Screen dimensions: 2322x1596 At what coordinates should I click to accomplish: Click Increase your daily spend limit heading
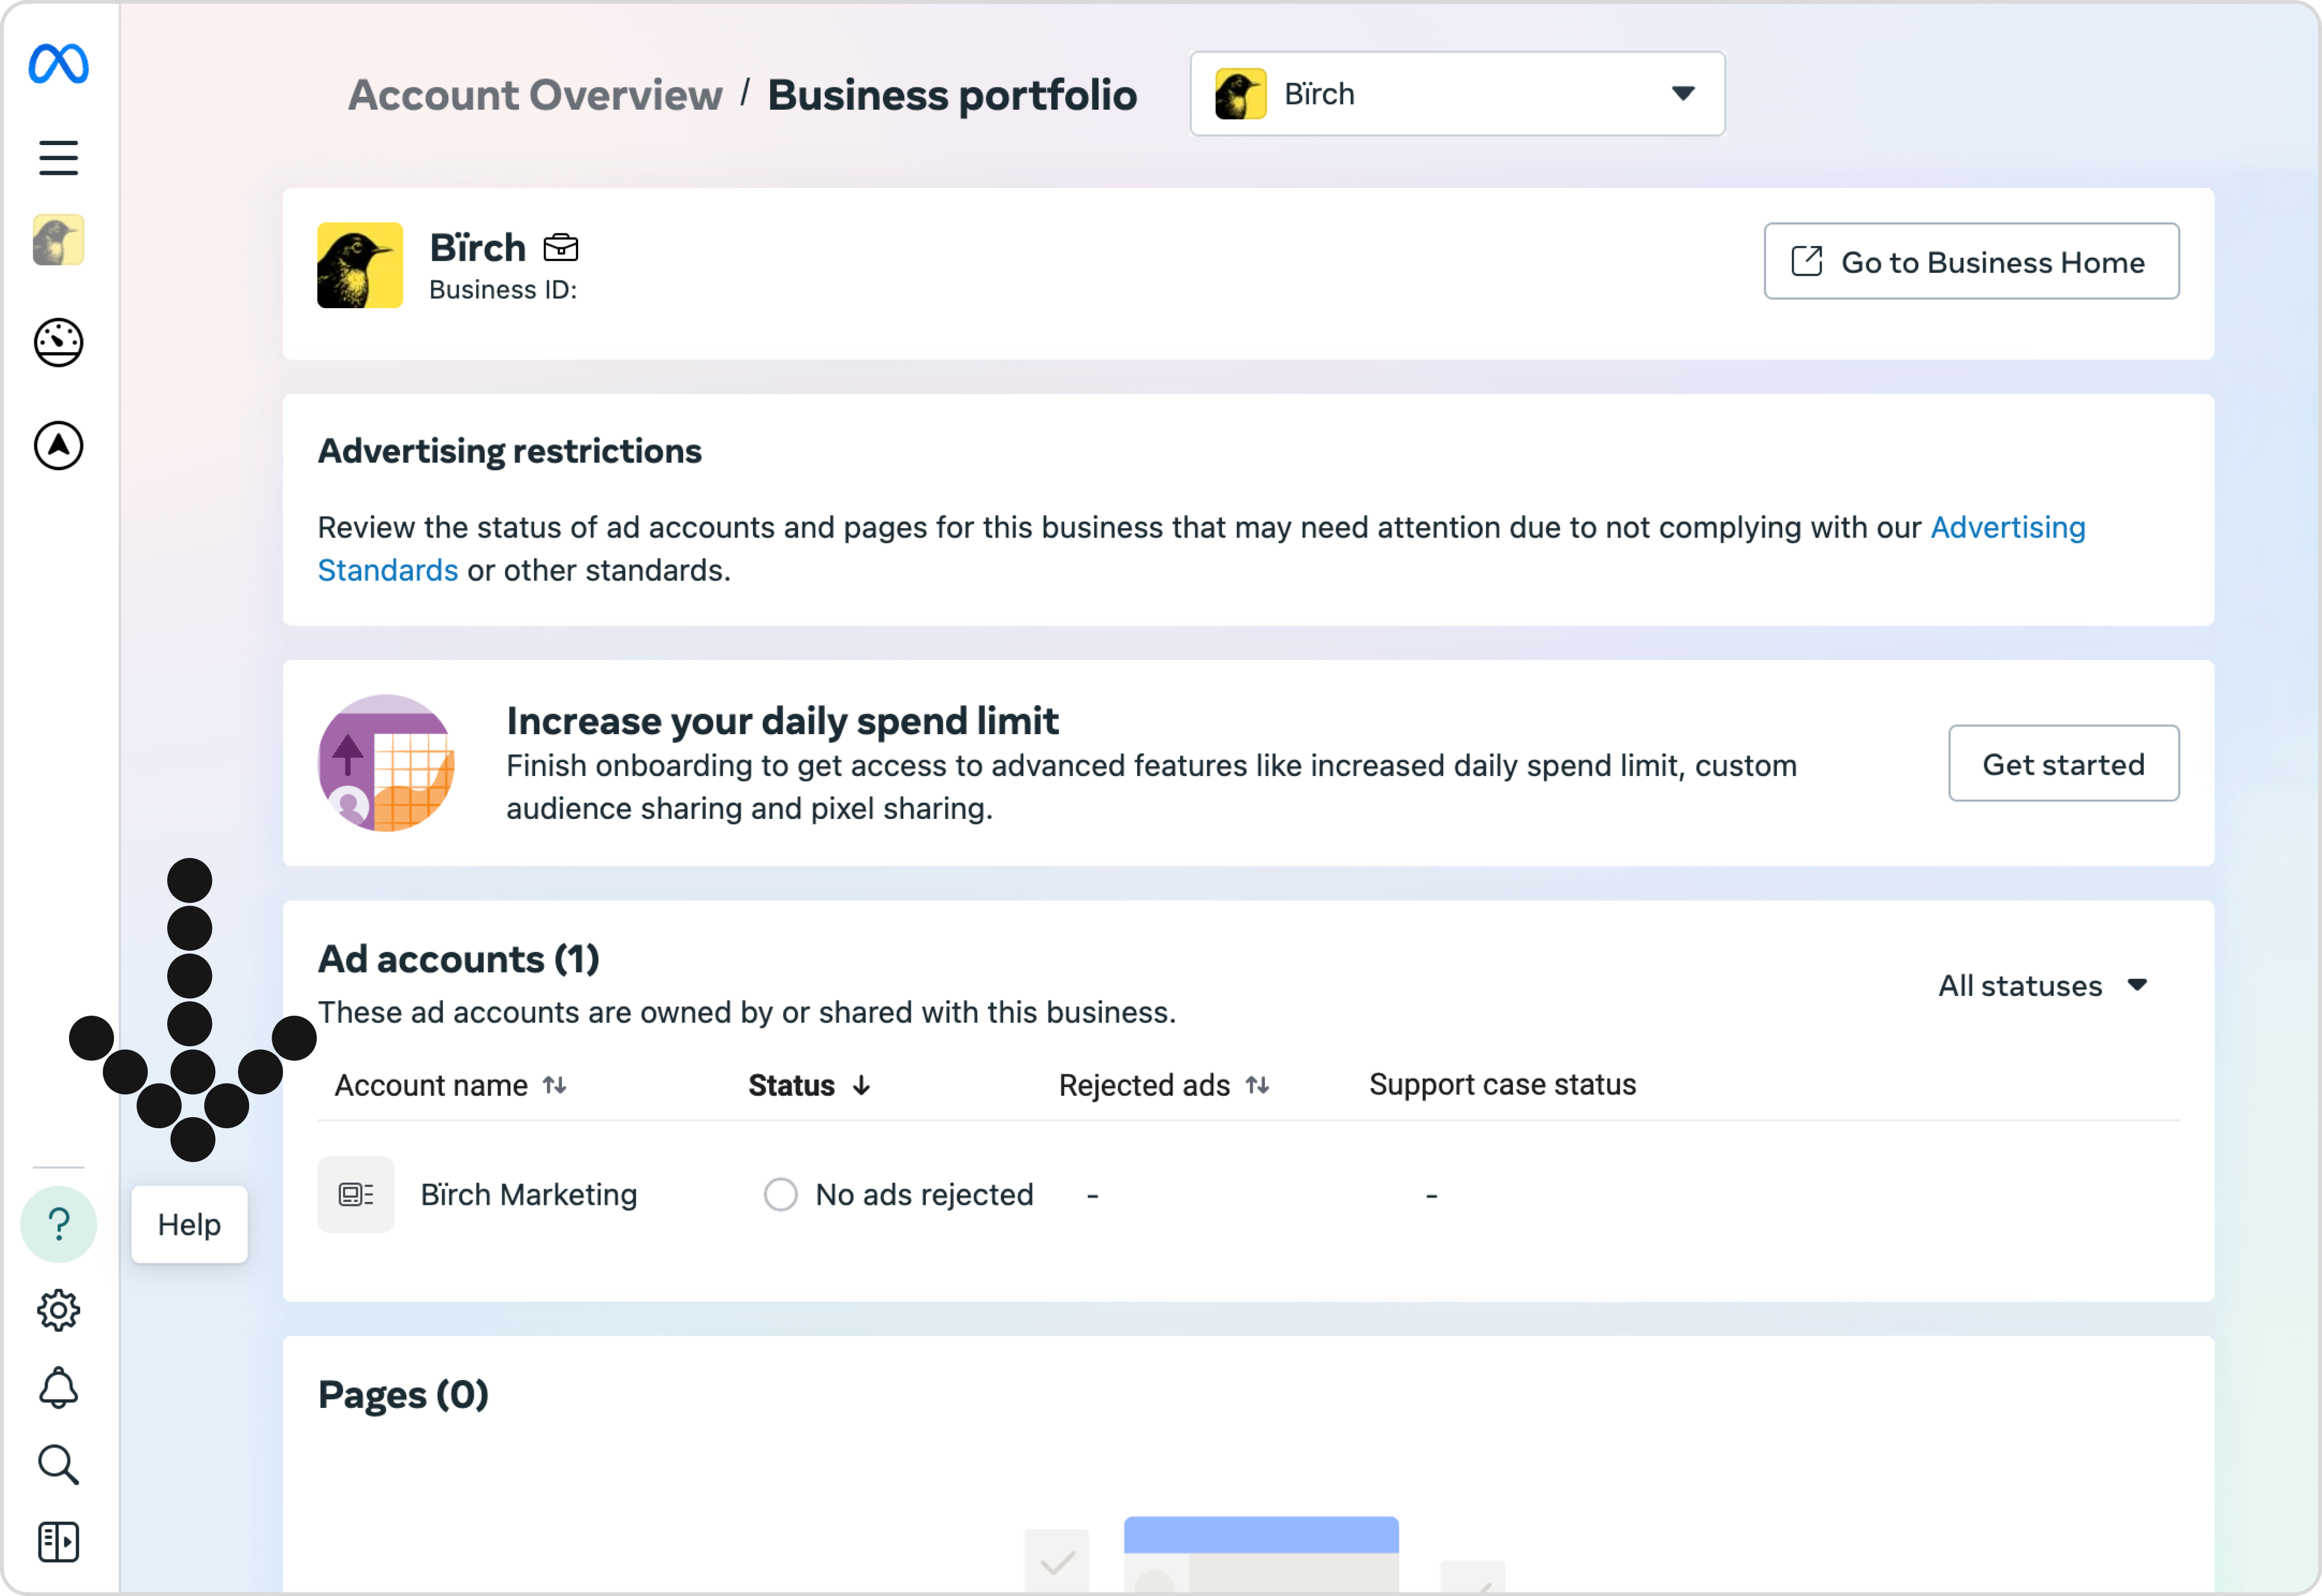(x=783, y=721)
